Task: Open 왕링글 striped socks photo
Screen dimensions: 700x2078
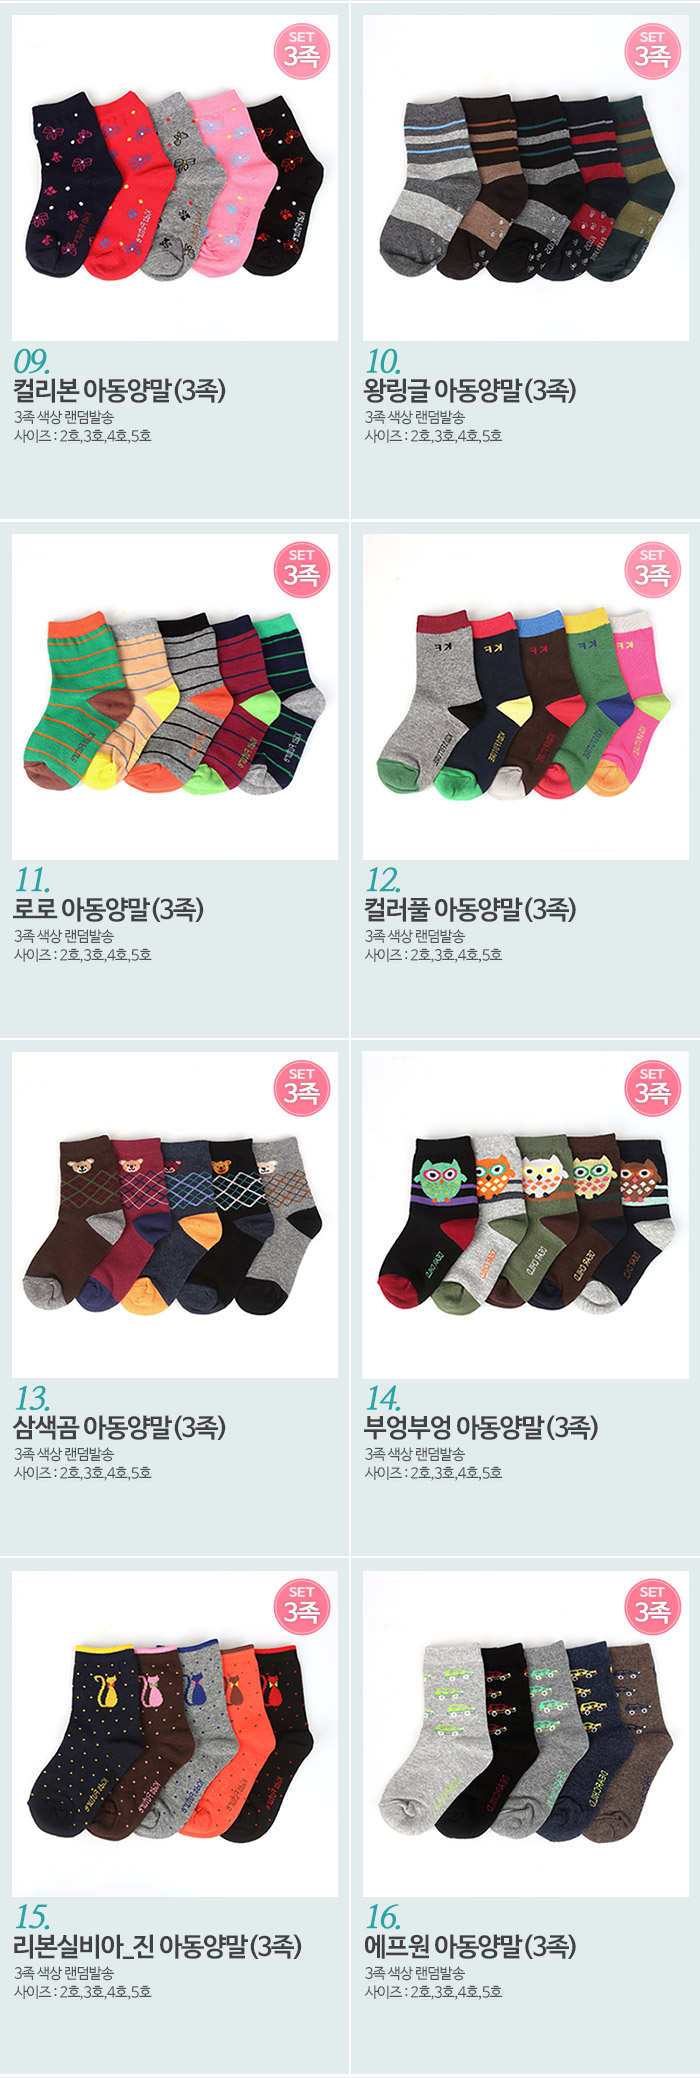Action: (x=526, y=178)
